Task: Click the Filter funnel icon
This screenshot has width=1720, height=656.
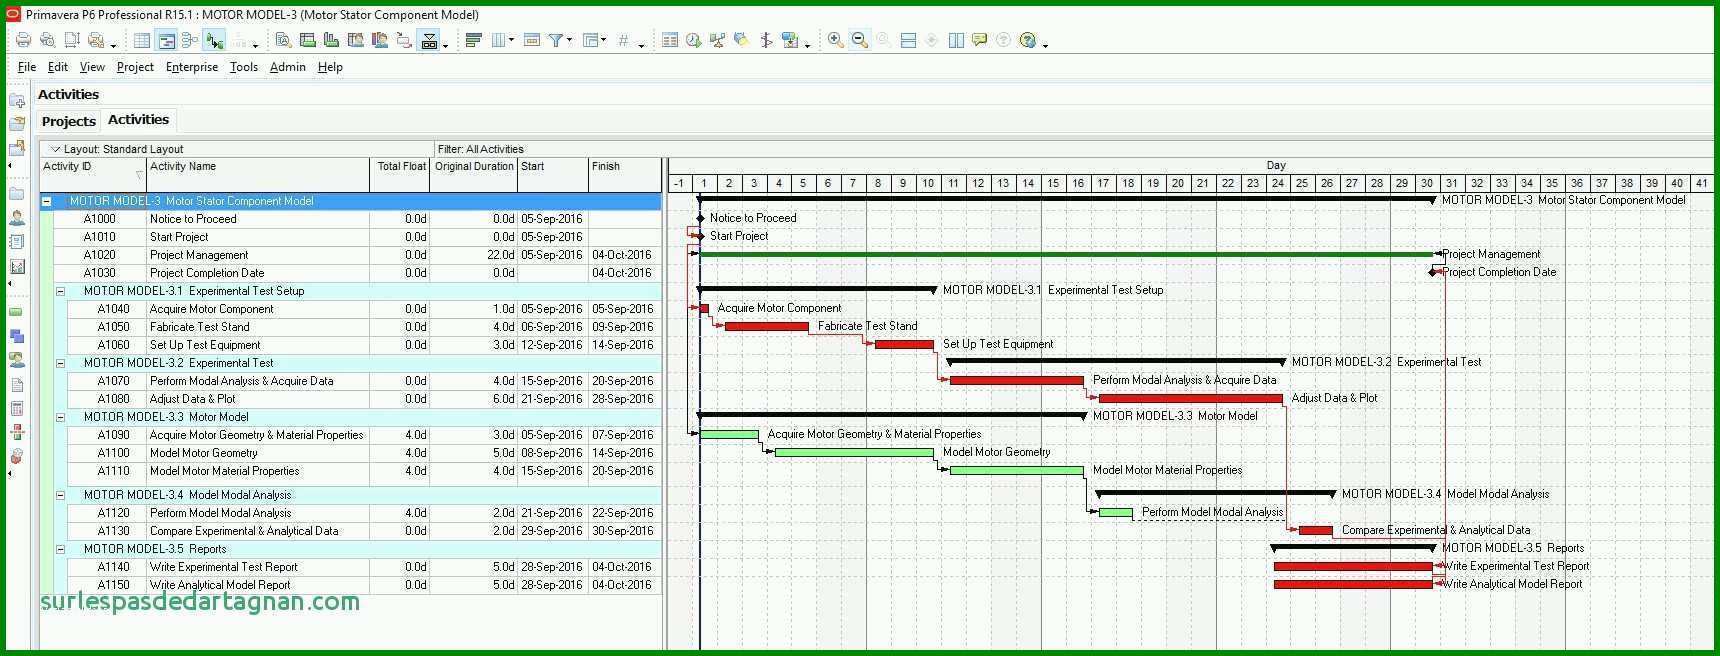Action: [555, 40]
